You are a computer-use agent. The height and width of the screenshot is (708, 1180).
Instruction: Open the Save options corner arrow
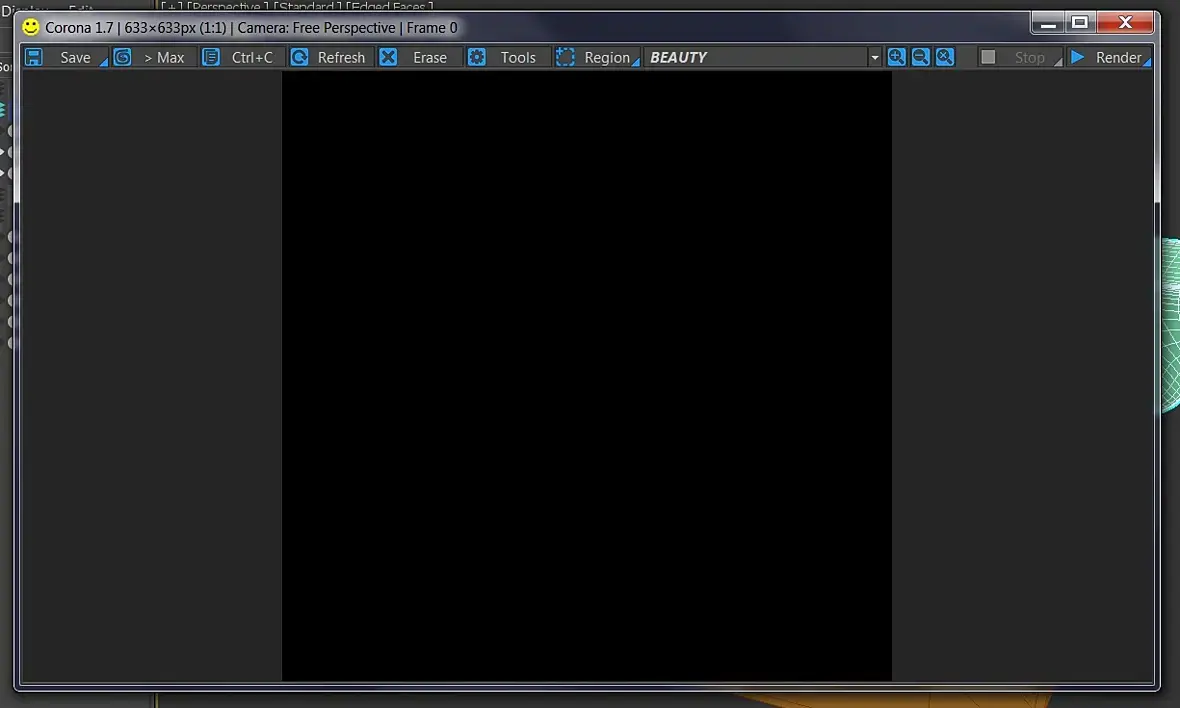click(x=104, y=62)
